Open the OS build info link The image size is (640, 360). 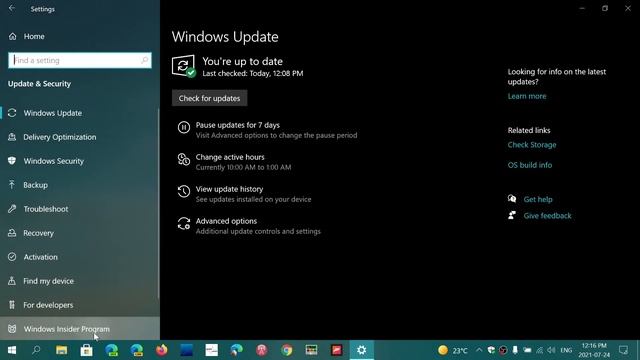pyautogui.click(x=530, y=165)
